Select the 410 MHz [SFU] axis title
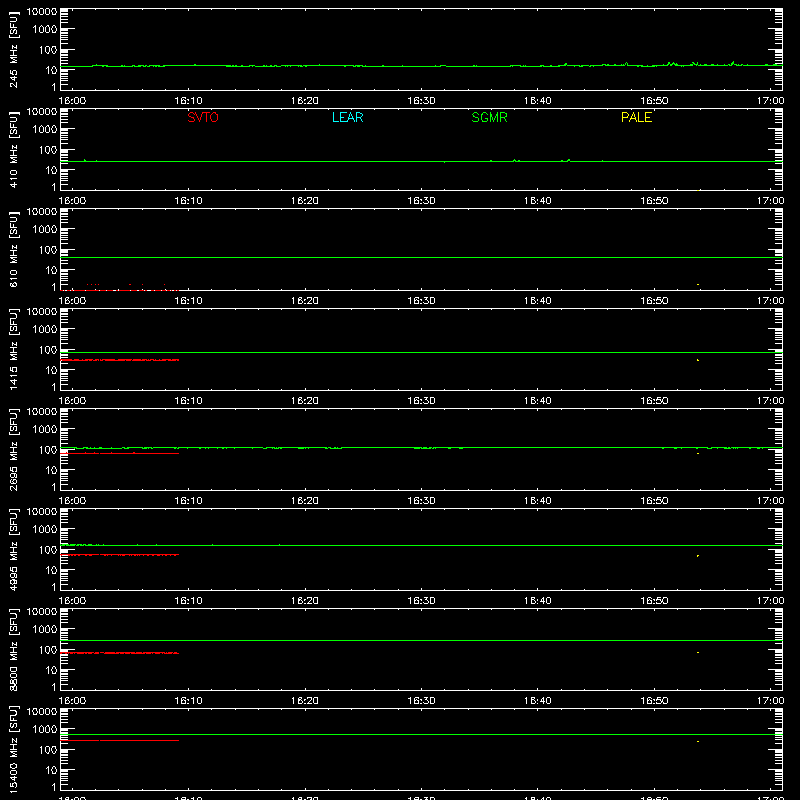Viewport: 800px width, 800px height. [x=13, y=149]
